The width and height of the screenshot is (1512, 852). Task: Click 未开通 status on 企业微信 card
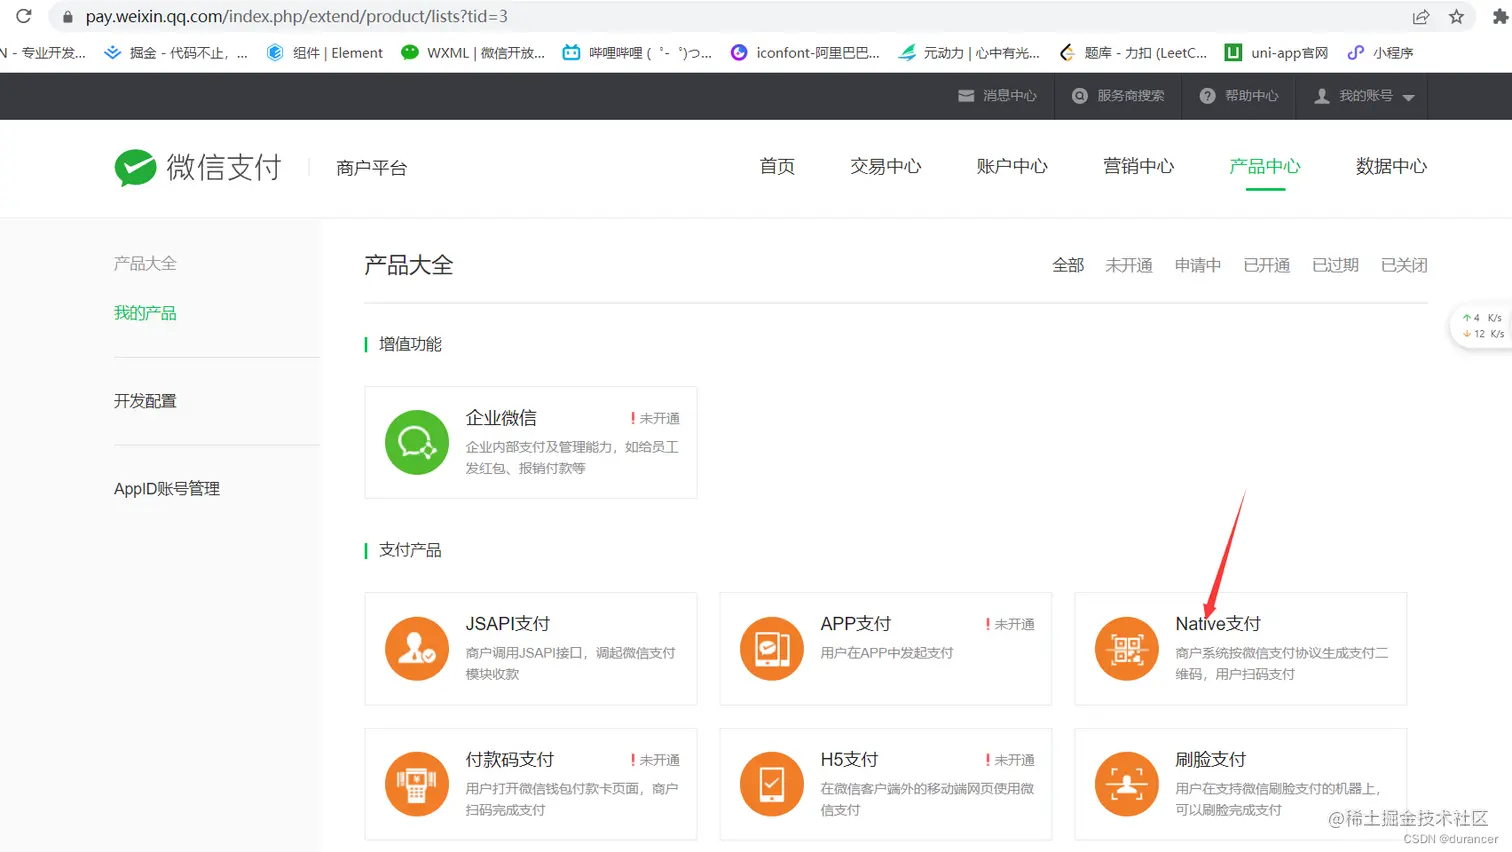655,418
